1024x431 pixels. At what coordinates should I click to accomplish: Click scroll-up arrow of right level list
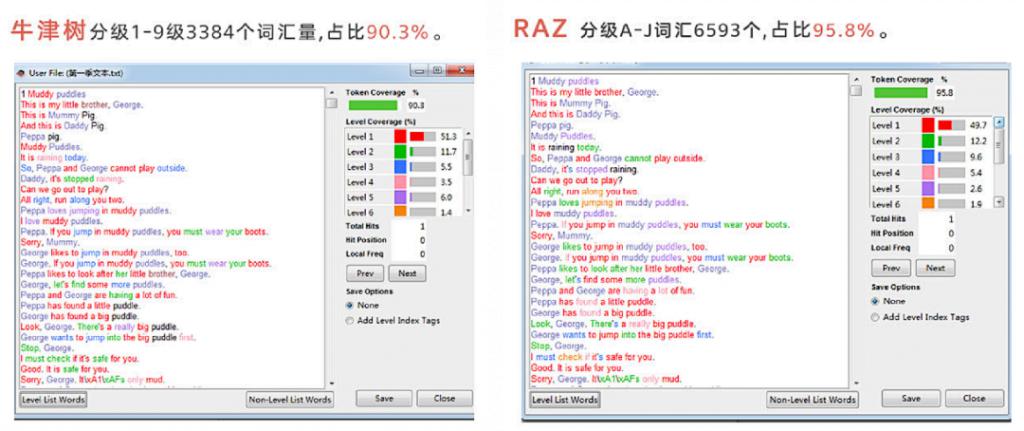(x=999, y=122)
